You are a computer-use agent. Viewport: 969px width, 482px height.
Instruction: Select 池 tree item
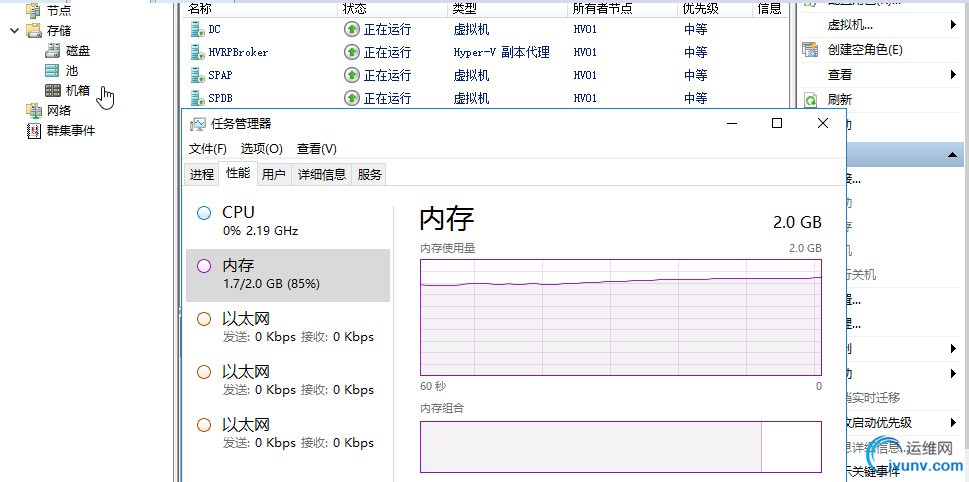coord(72,70)
